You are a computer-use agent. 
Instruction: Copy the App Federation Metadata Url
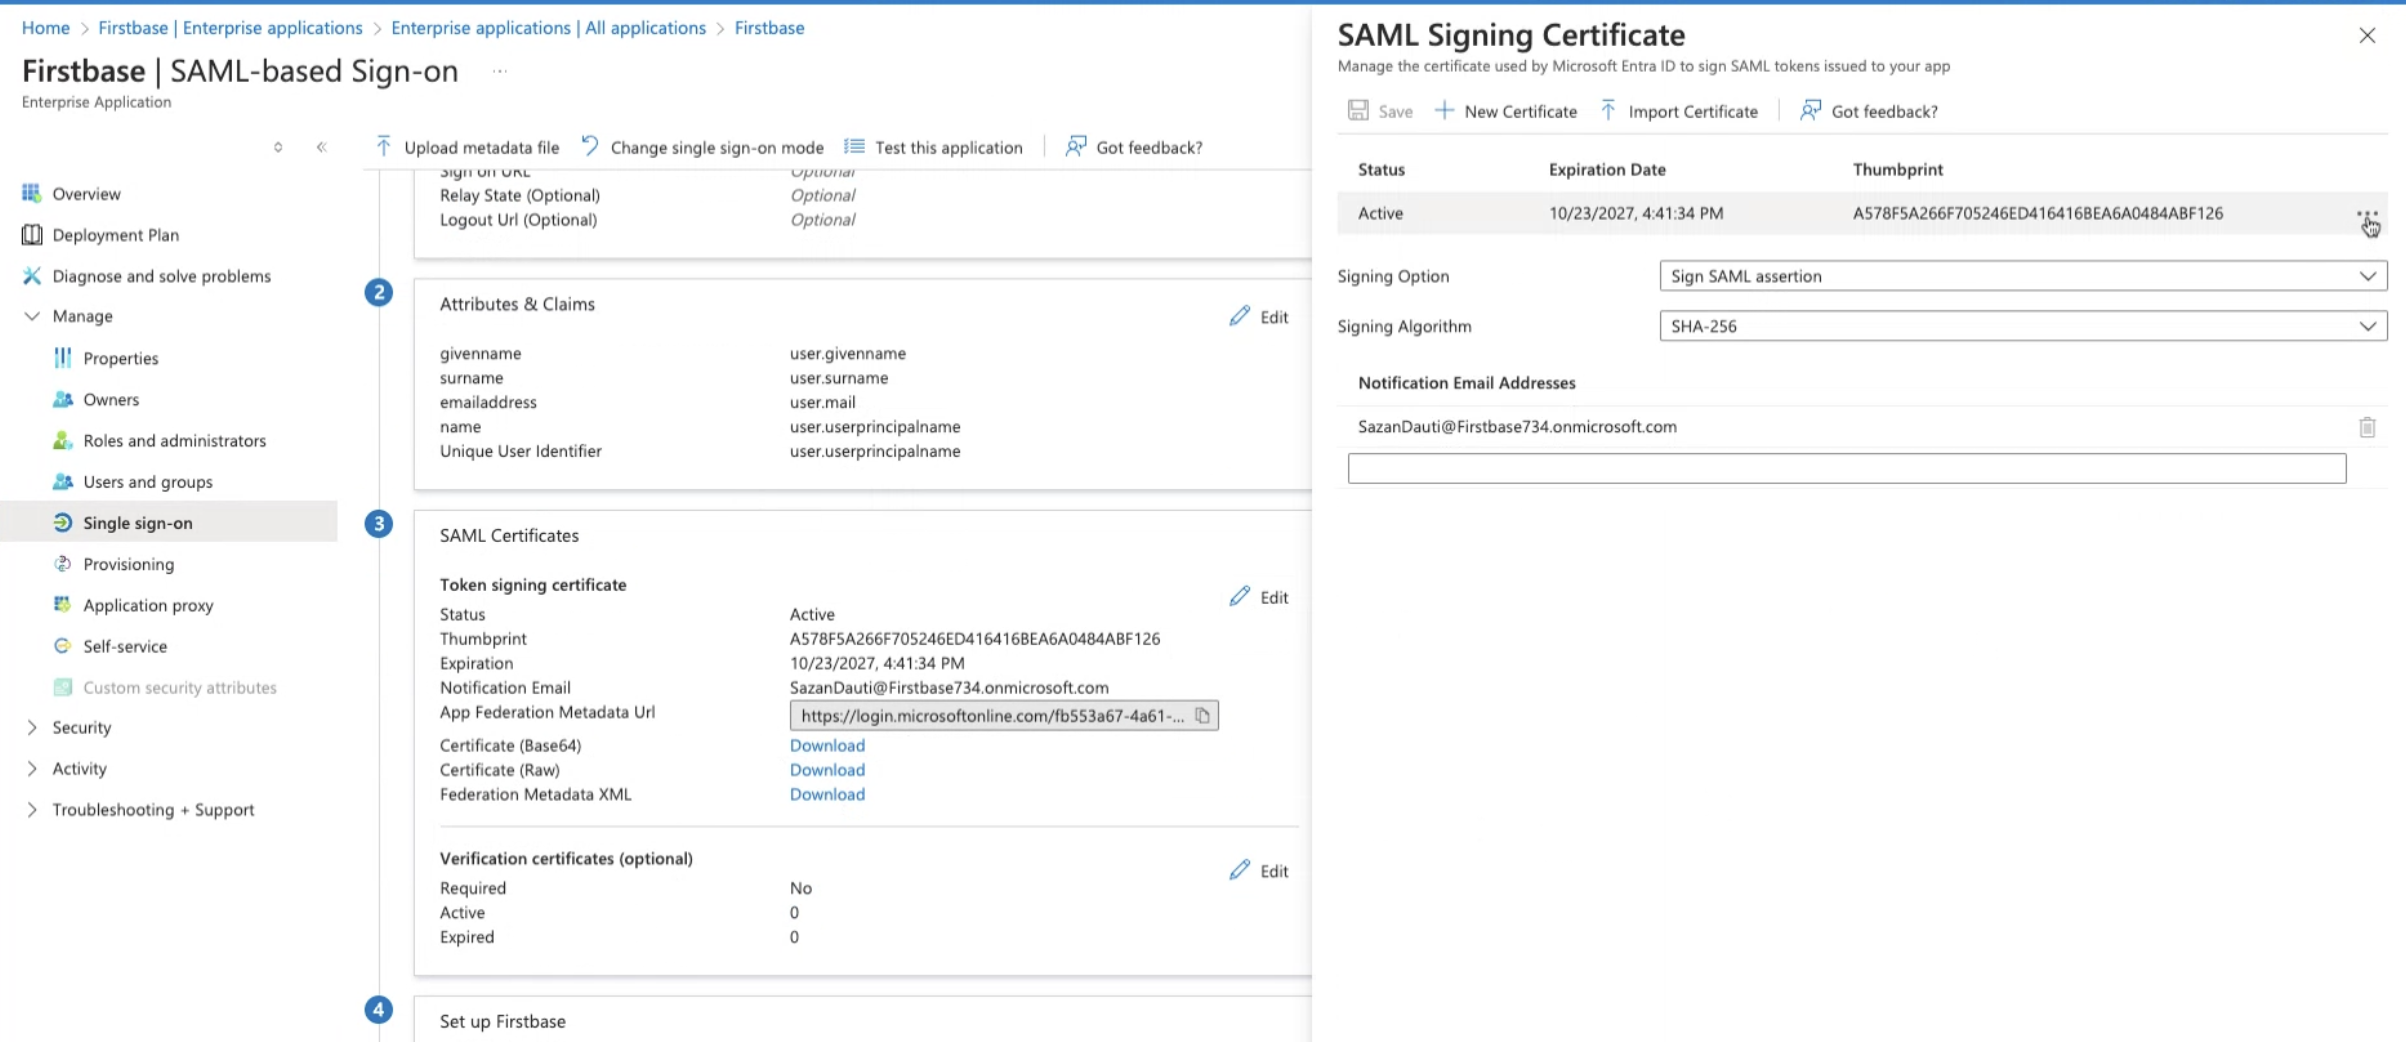point(1202,715)
